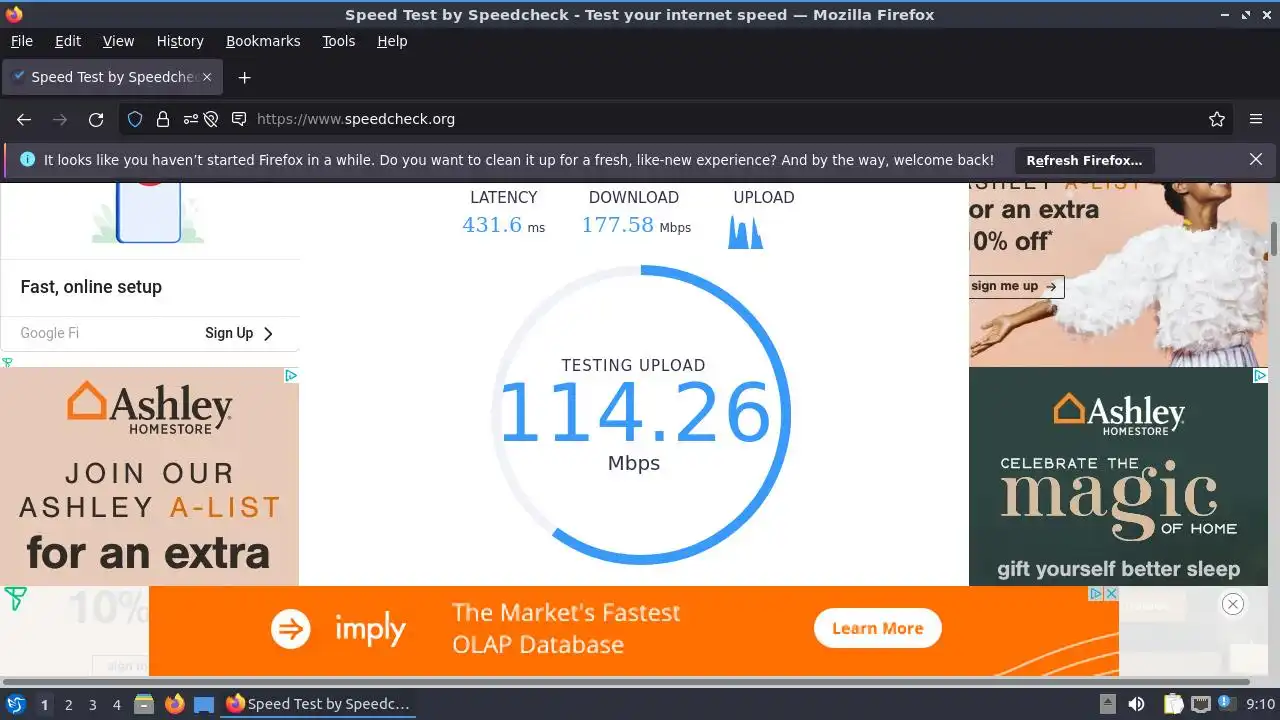The width and height of the screenshot is (1280, 720).
Task: Click Sign Up on Google Fi ad
Action: (239, 333)
